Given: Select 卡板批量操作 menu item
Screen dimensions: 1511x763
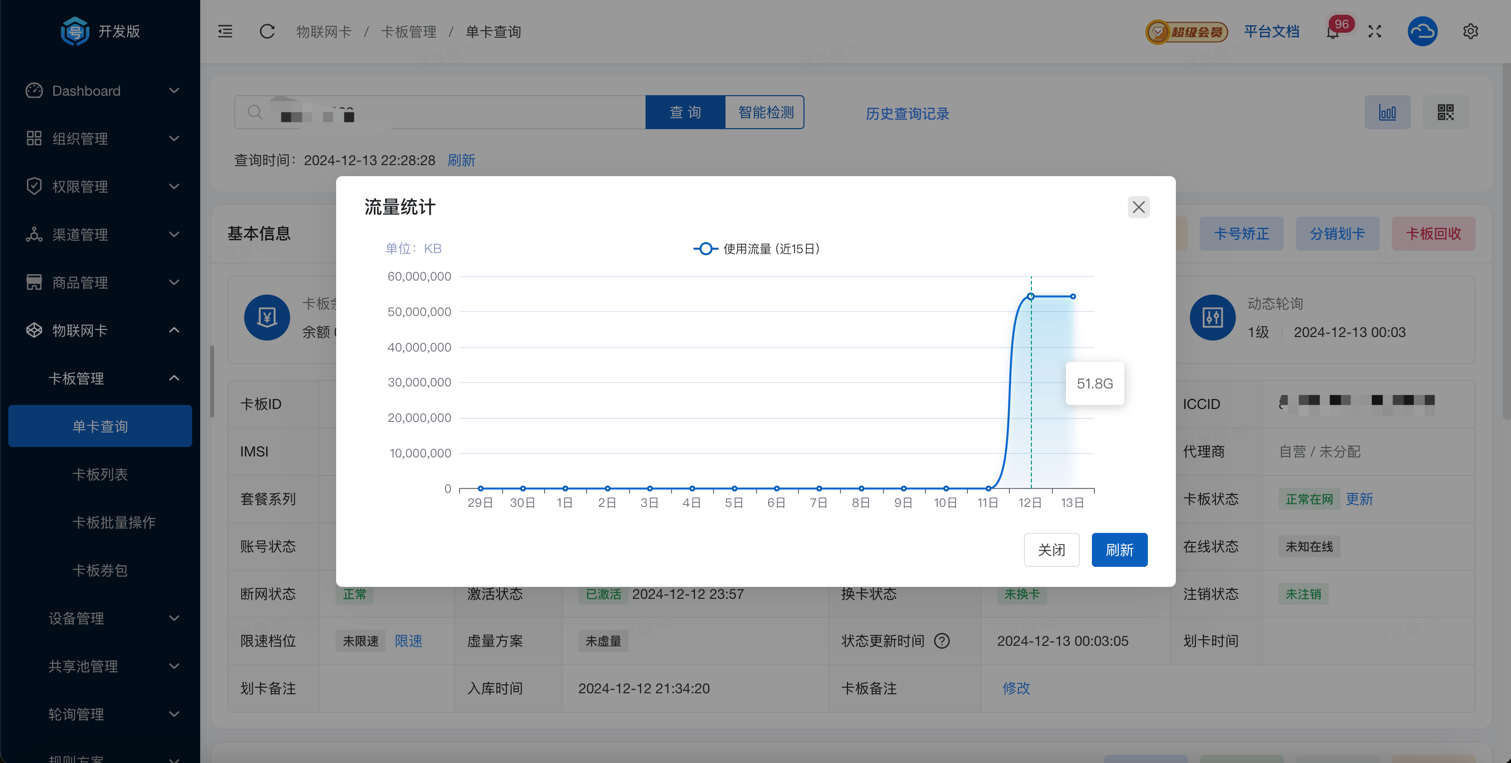Looking at the screenshot, I should [x=113, y=523].
